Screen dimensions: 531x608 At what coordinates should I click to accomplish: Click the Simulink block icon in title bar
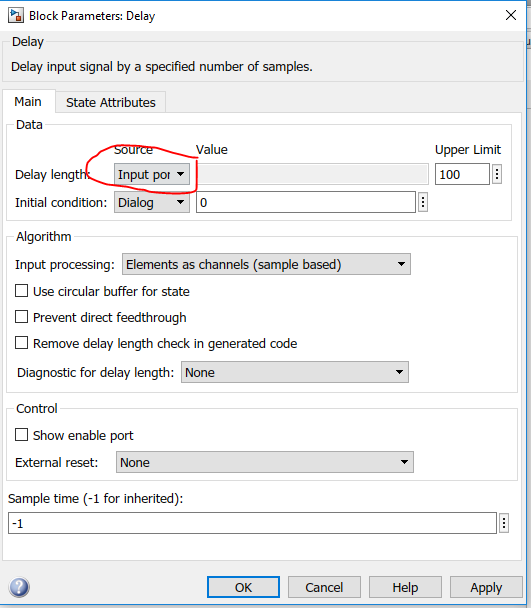click(x=16, y=16)
